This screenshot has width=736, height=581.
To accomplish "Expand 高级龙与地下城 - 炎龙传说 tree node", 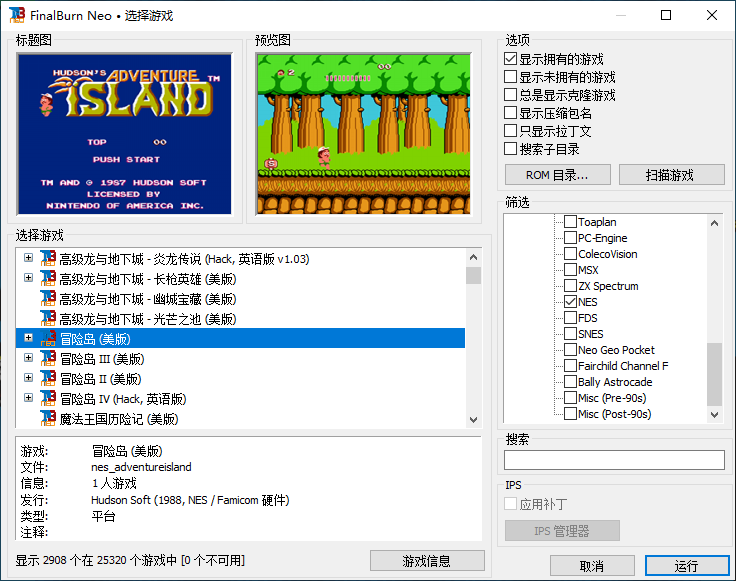I will click(x=29, y=258).
